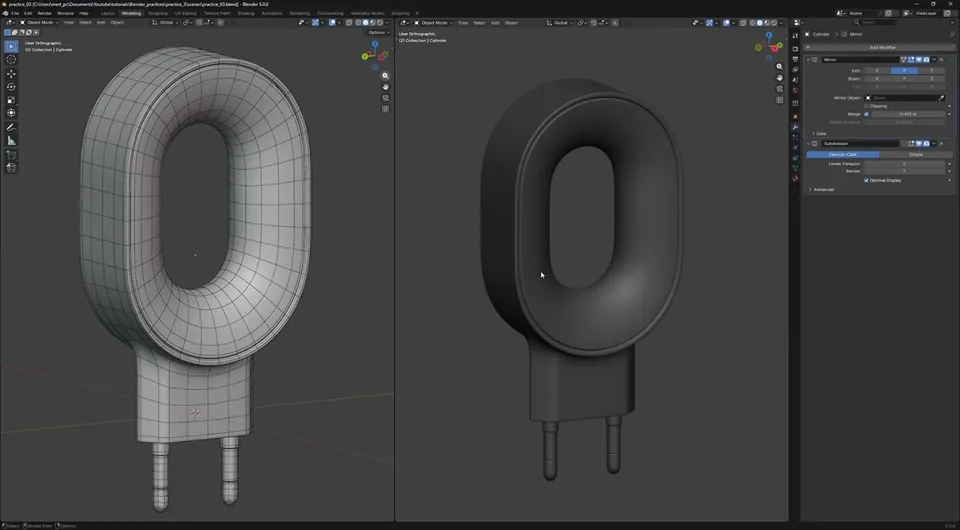Toggle Mirror modifier edit mode display icon

pyautogui.click(x=911, y=59)
